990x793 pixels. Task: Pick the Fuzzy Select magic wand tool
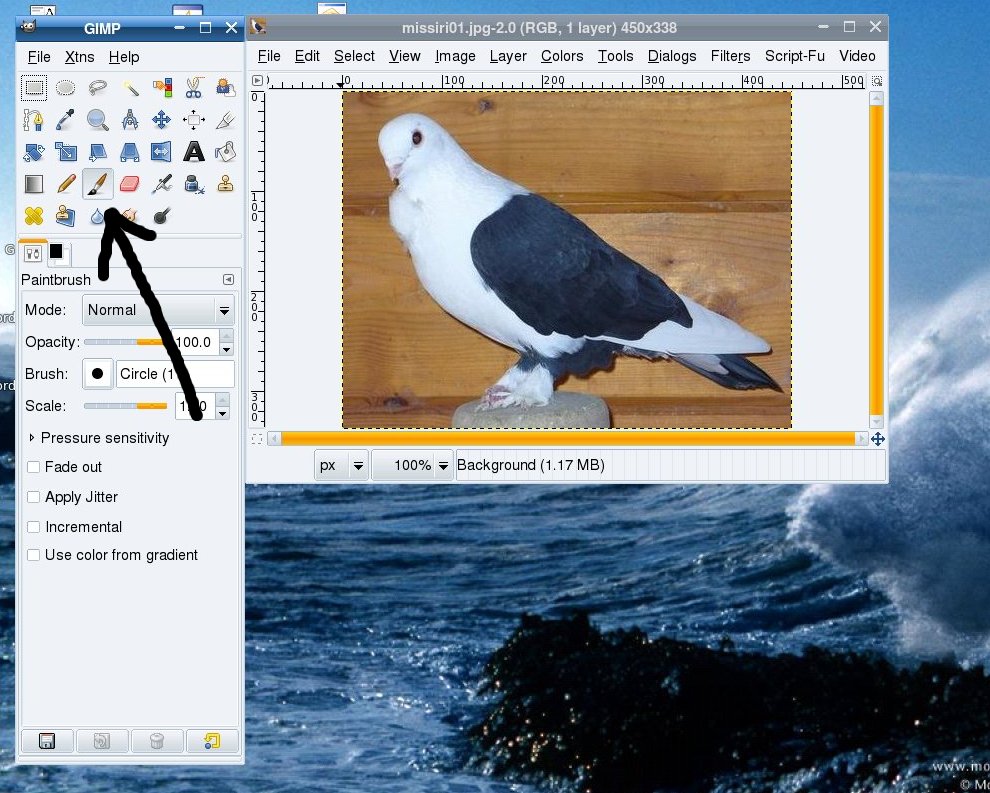pyautogui.click(x=130, y=88)
